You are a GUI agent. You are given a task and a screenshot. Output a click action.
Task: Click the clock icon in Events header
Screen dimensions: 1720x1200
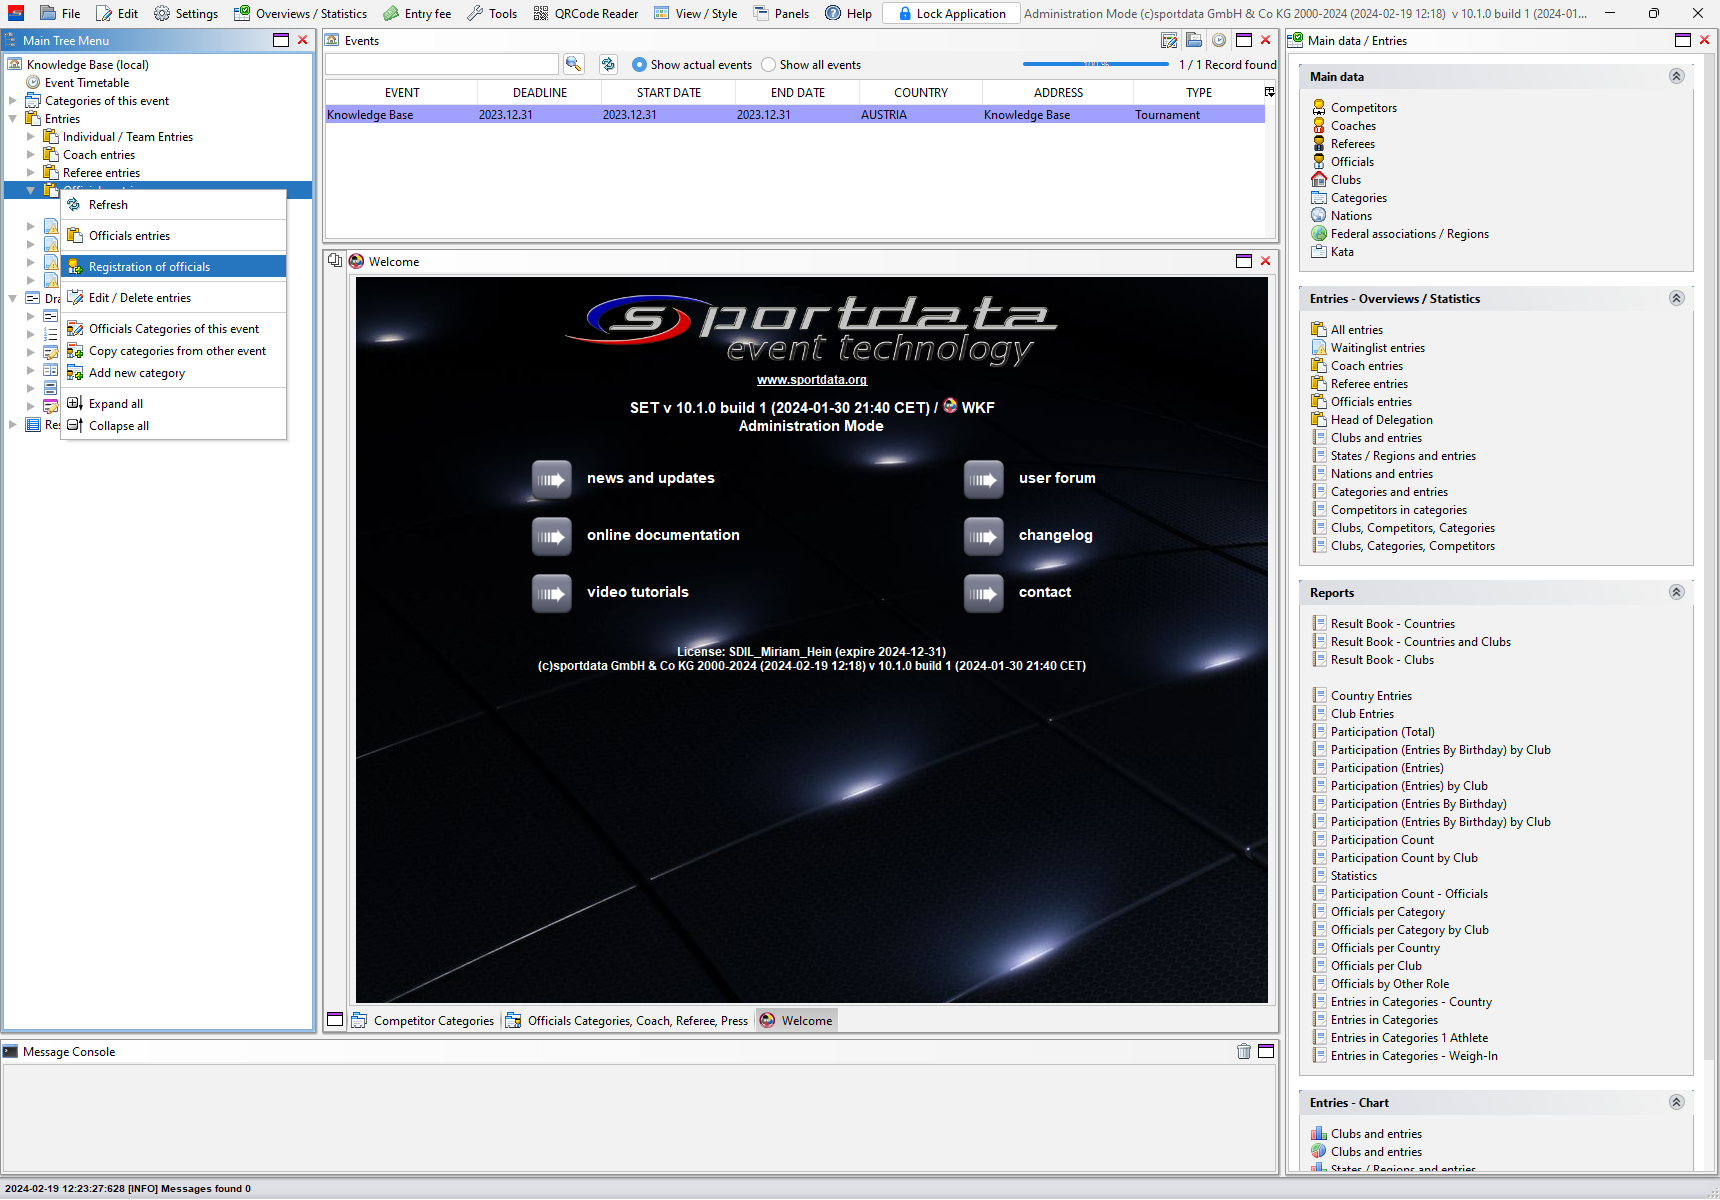point(1219,40)
